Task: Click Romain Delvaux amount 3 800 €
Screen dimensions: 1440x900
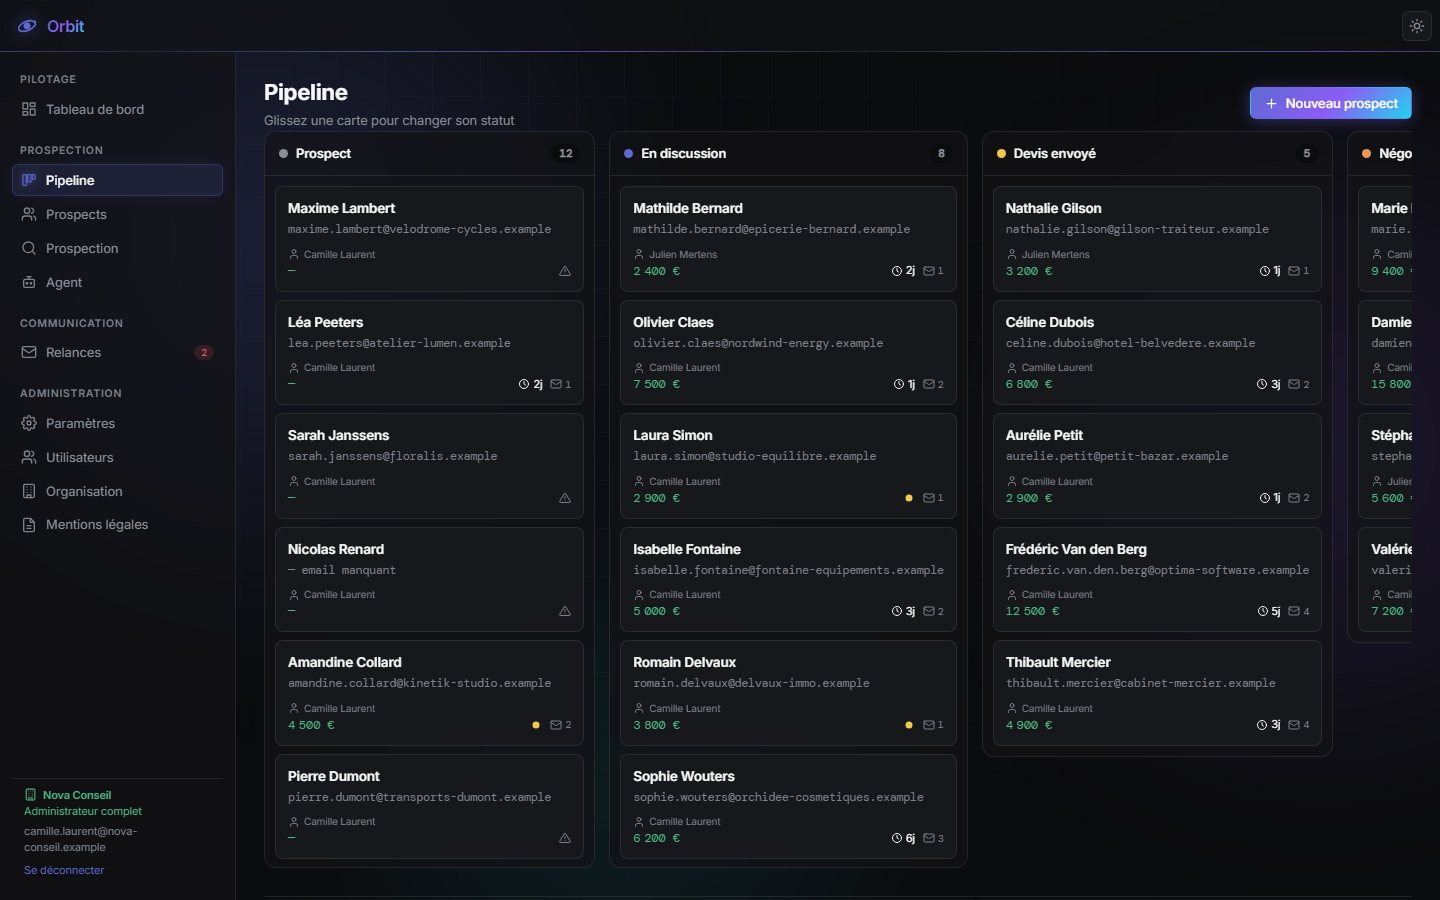Action: coord(656,725)
